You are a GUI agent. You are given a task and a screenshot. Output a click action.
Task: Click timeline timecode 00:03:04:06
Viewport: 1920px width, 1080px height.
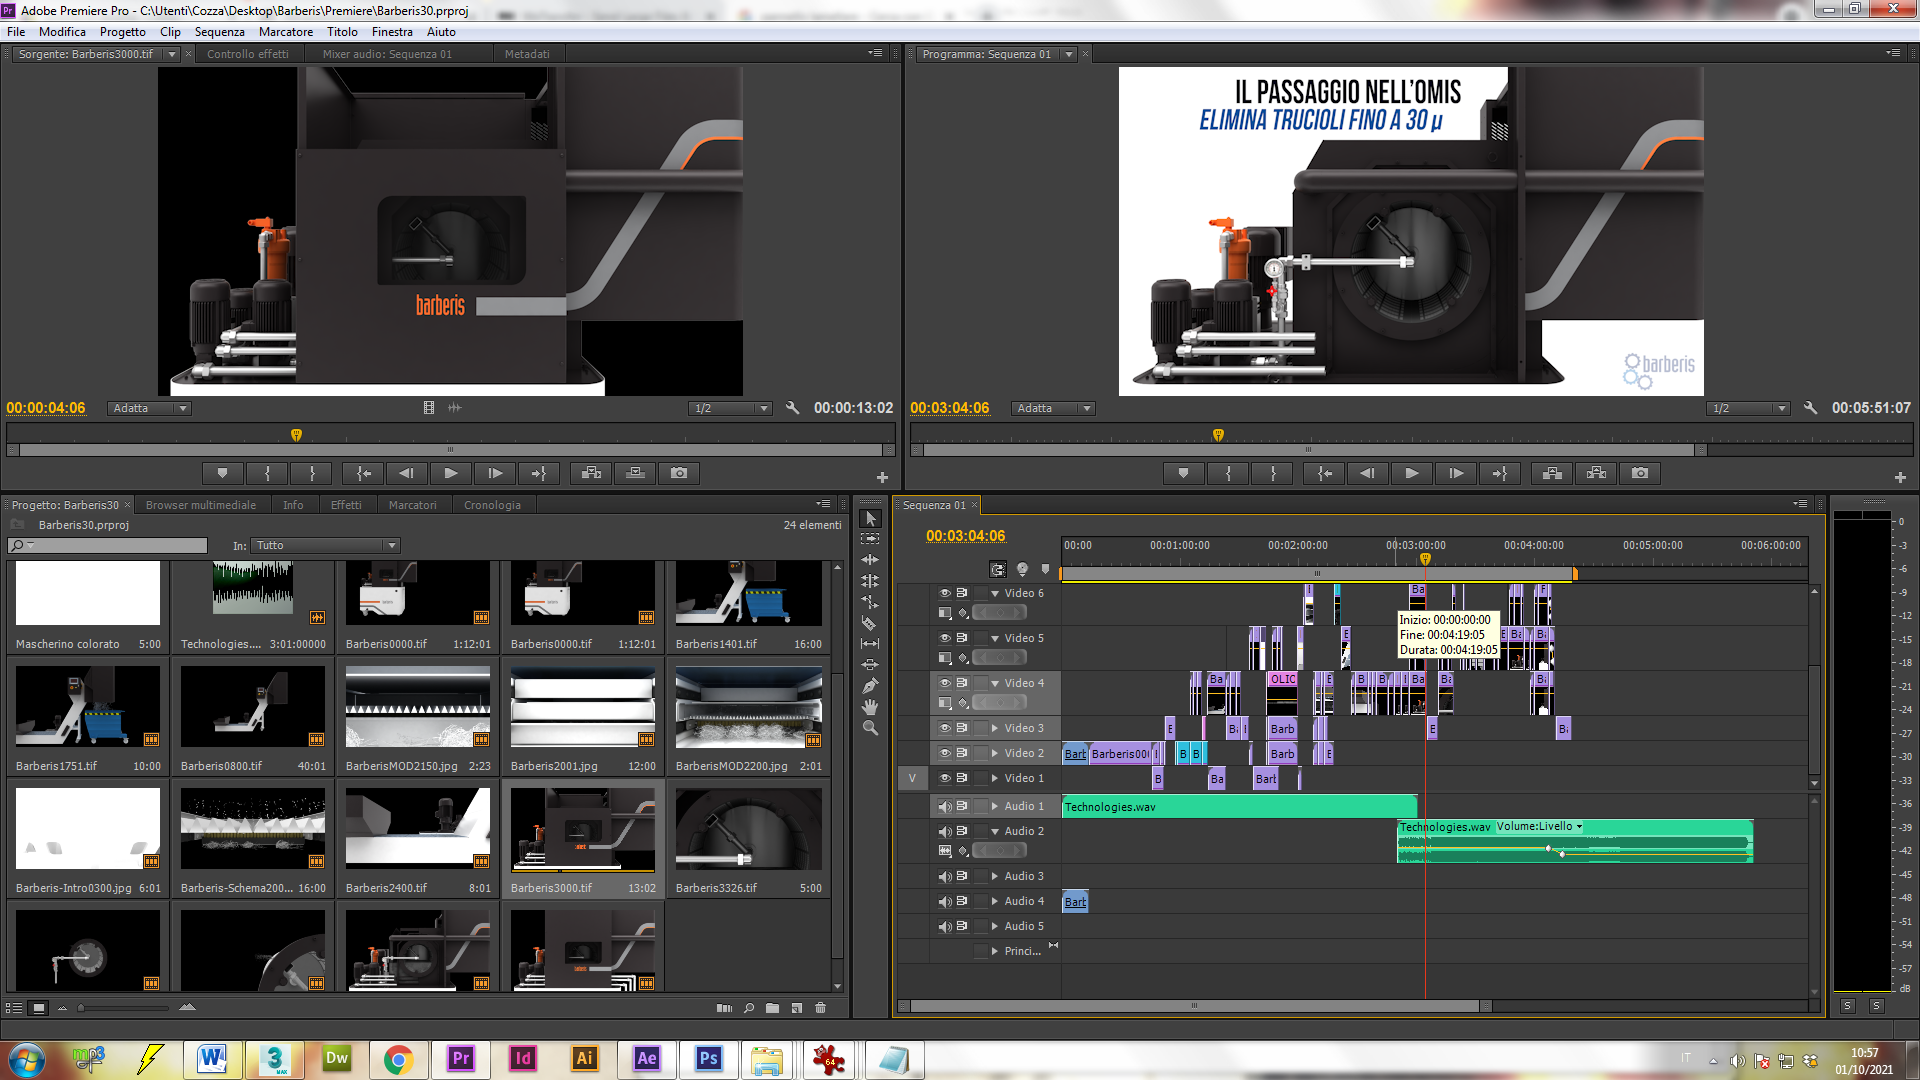pyautogui.click(x=965, y=536)
